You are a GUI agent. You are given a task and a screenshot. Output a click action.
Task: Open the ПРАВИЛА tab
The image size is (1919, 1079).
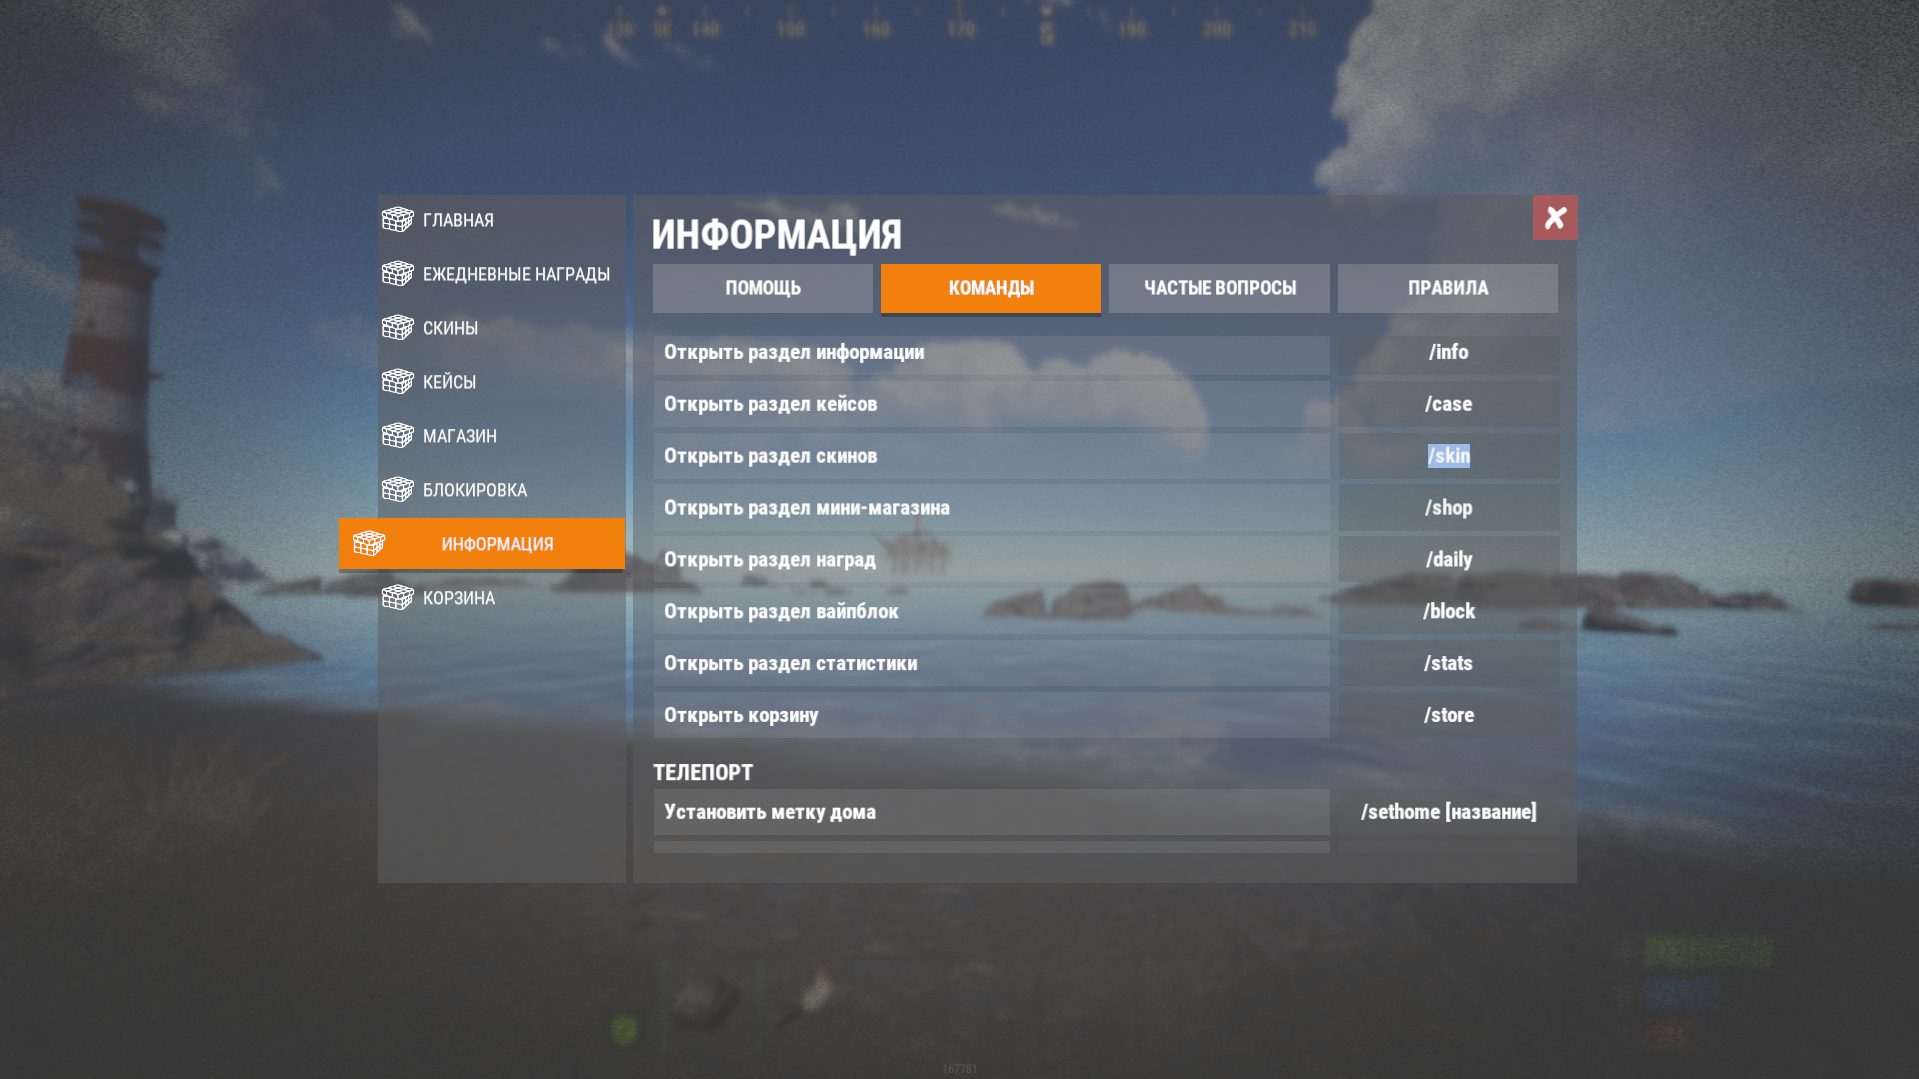pos(1447,288)
